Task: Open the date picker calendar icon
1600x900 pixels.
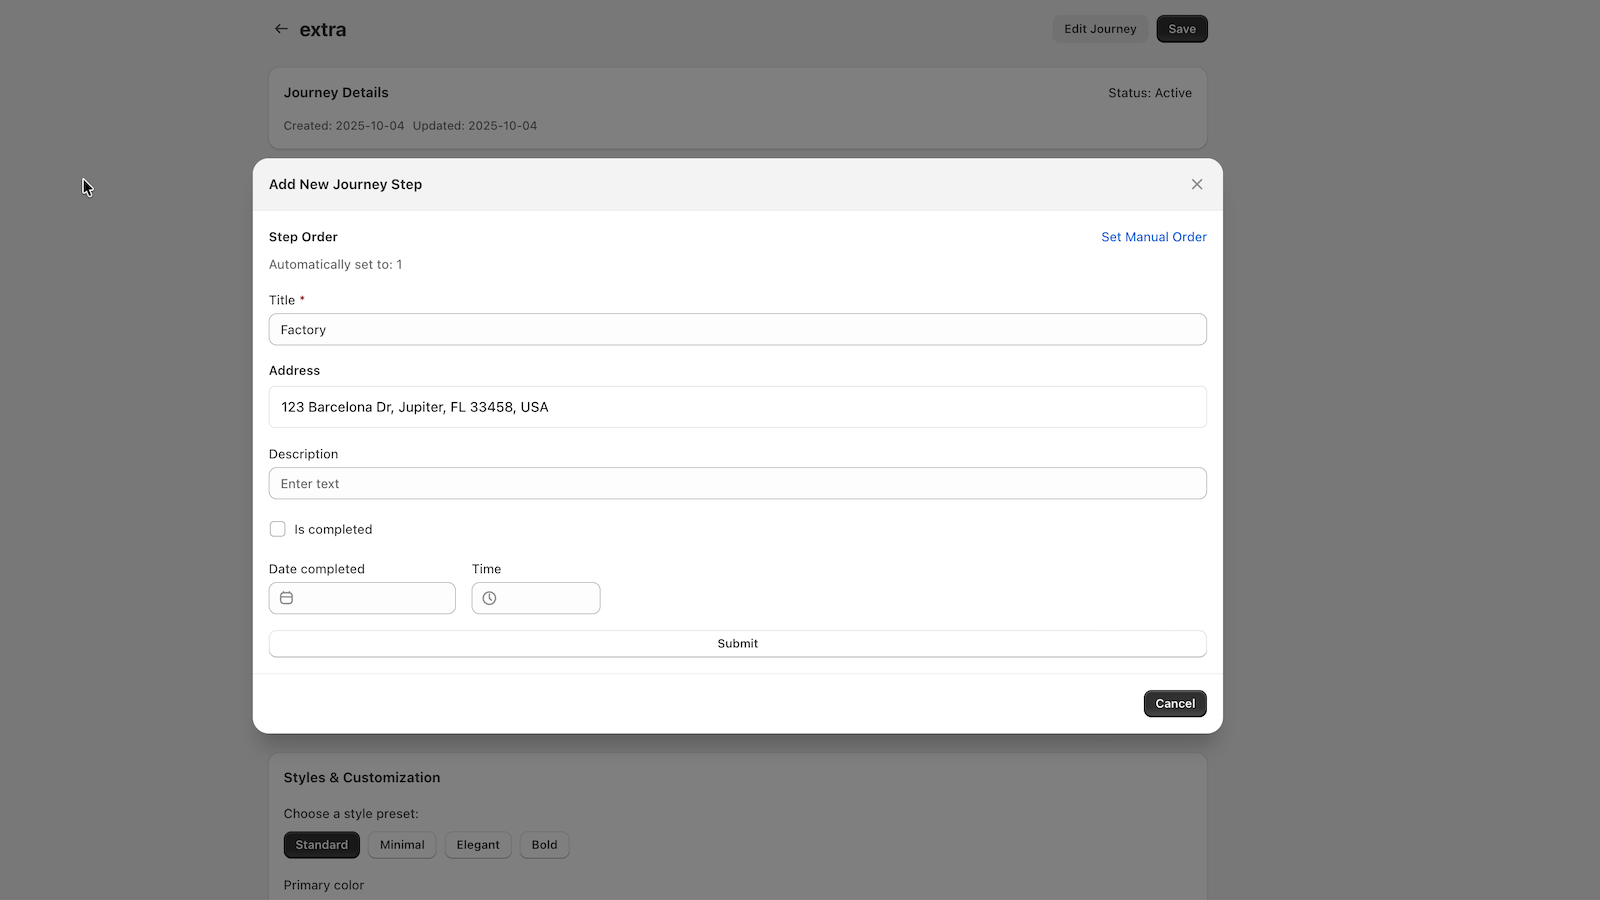Action: [287, 597]
